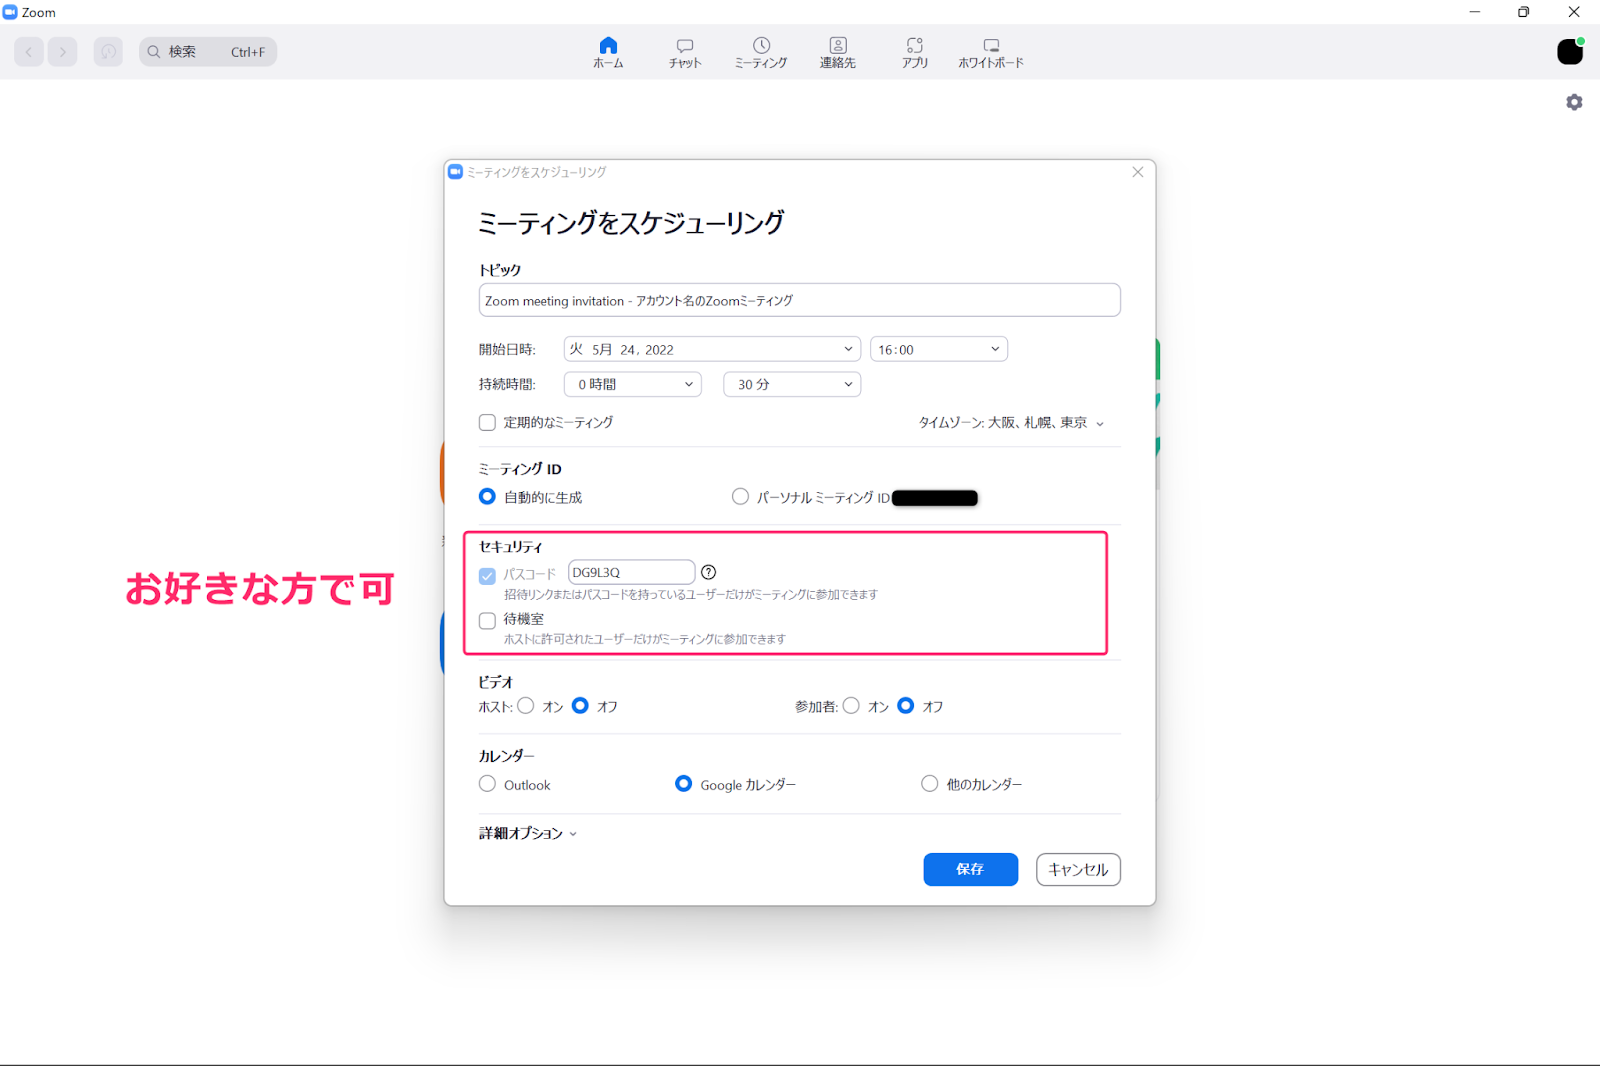Viewport: 1600px width, 1066px height.
Task: Open the チャット (Chat) tab
Action: click(x=685, y=52)
